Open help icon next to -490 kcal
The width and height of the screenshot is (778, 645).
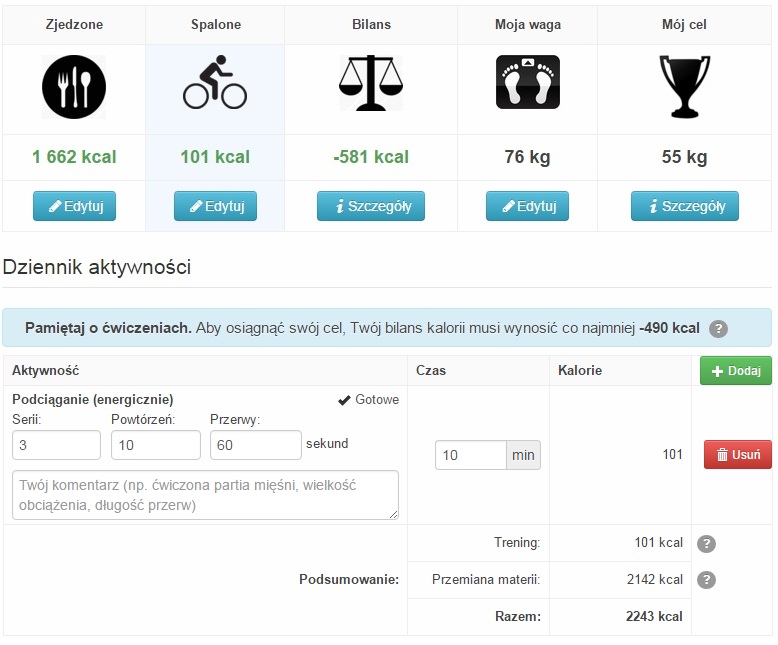click(718, 328)
